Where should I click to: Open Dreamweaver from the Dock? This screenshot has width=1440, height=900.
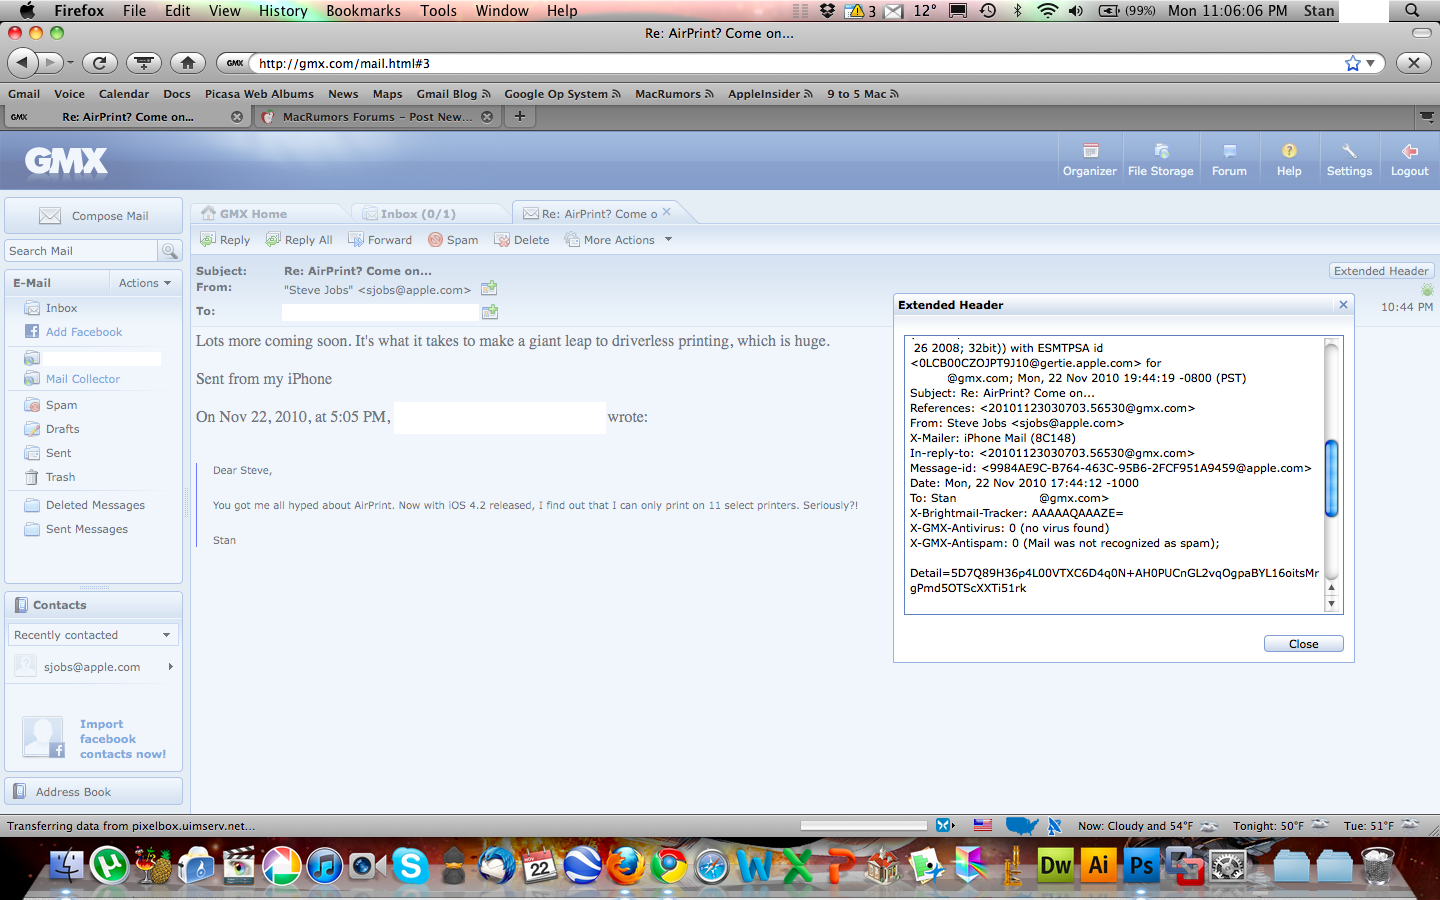click(x=1055, y=865)
